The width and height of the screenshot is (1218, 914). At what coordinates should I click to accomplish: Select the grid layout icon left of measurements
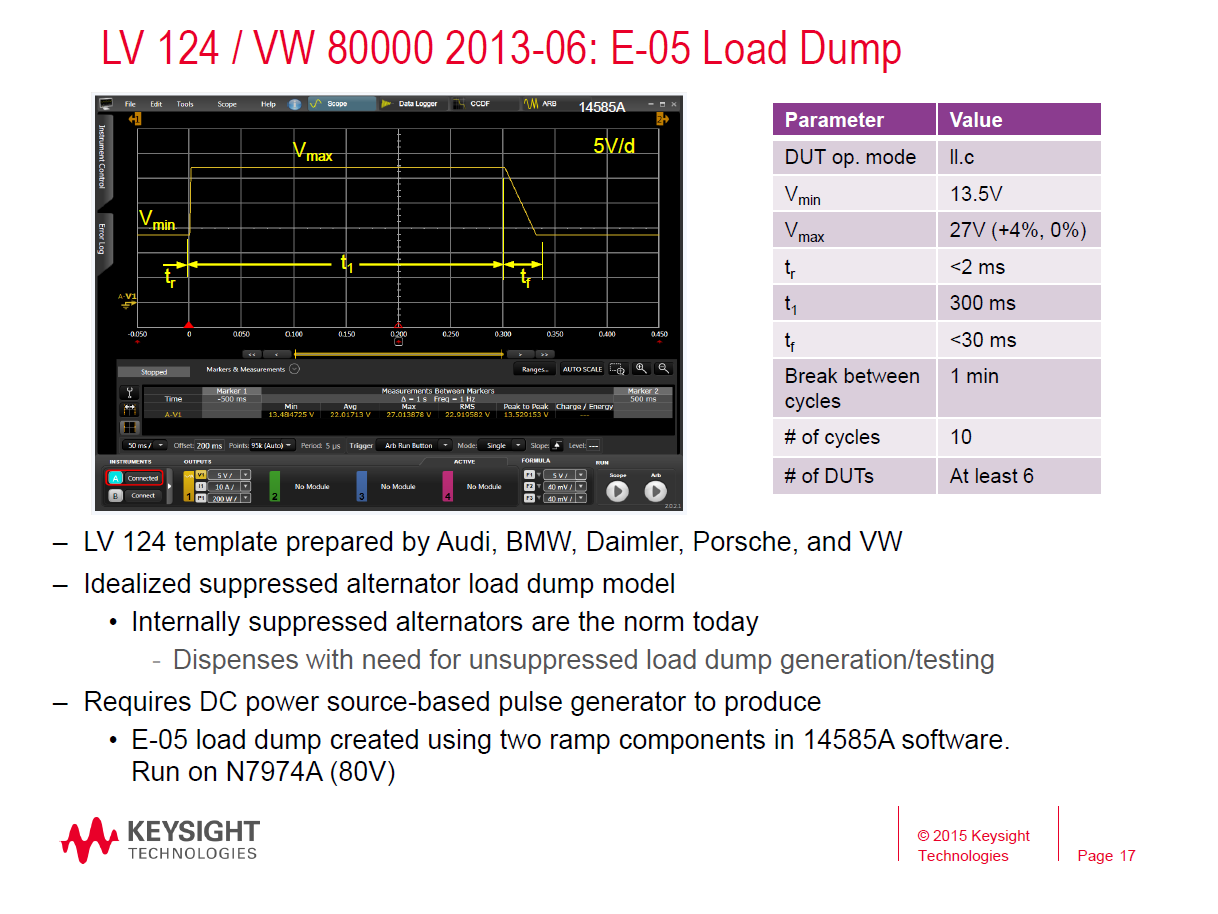click(128, 427)
